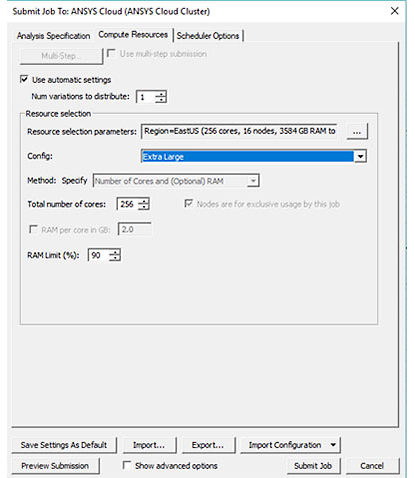Click the RAM Limit percent field

(x=98, y=255)
